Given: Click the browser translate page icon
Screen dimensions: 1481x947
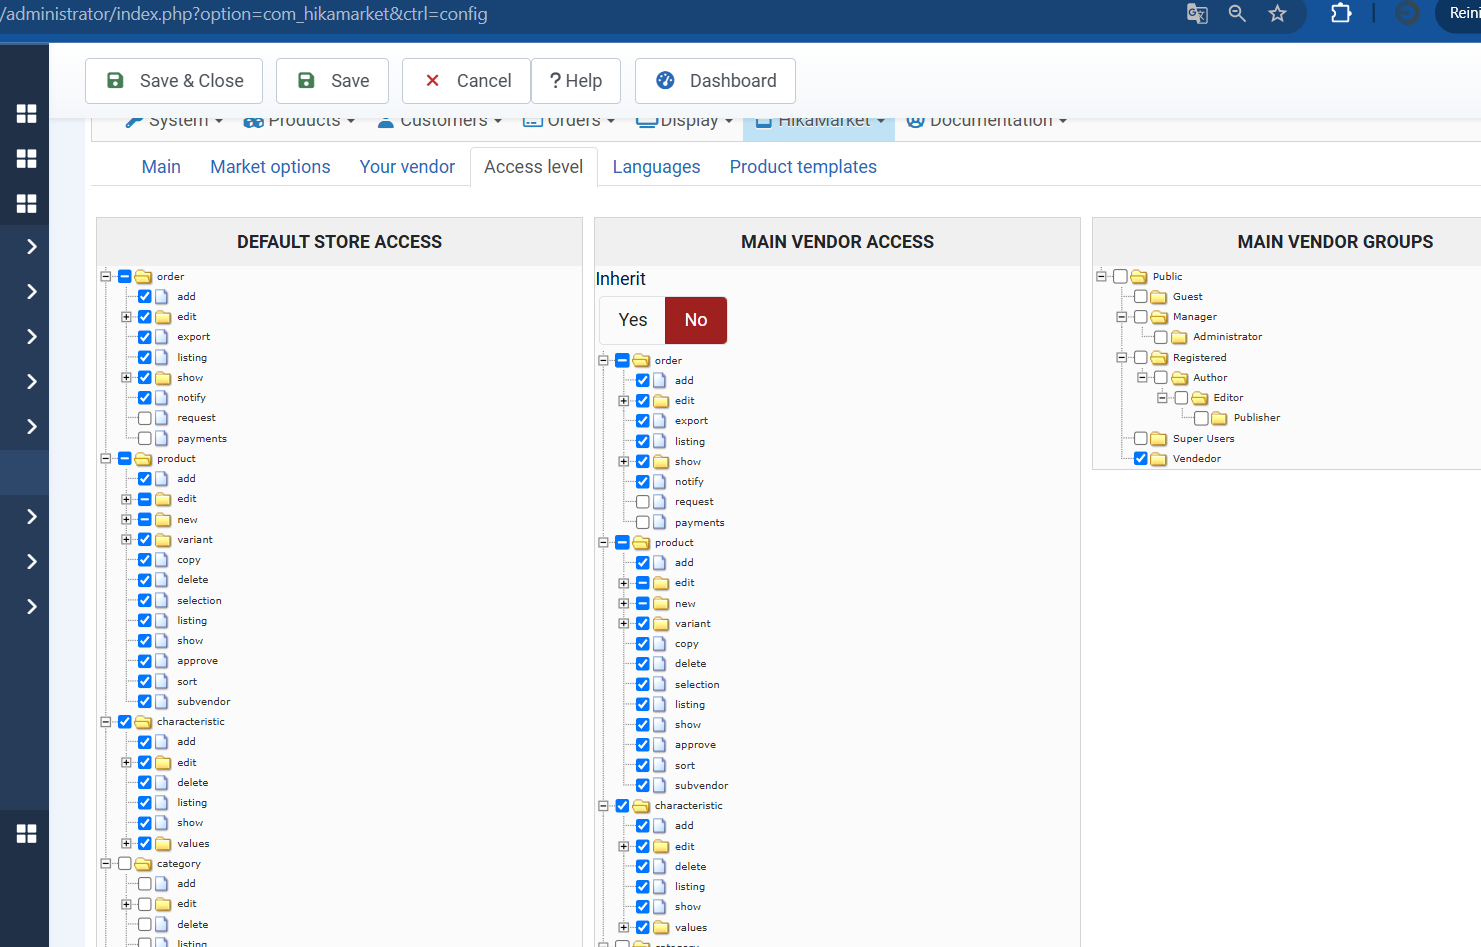Looking at the screenshot, I should 1197,14.
